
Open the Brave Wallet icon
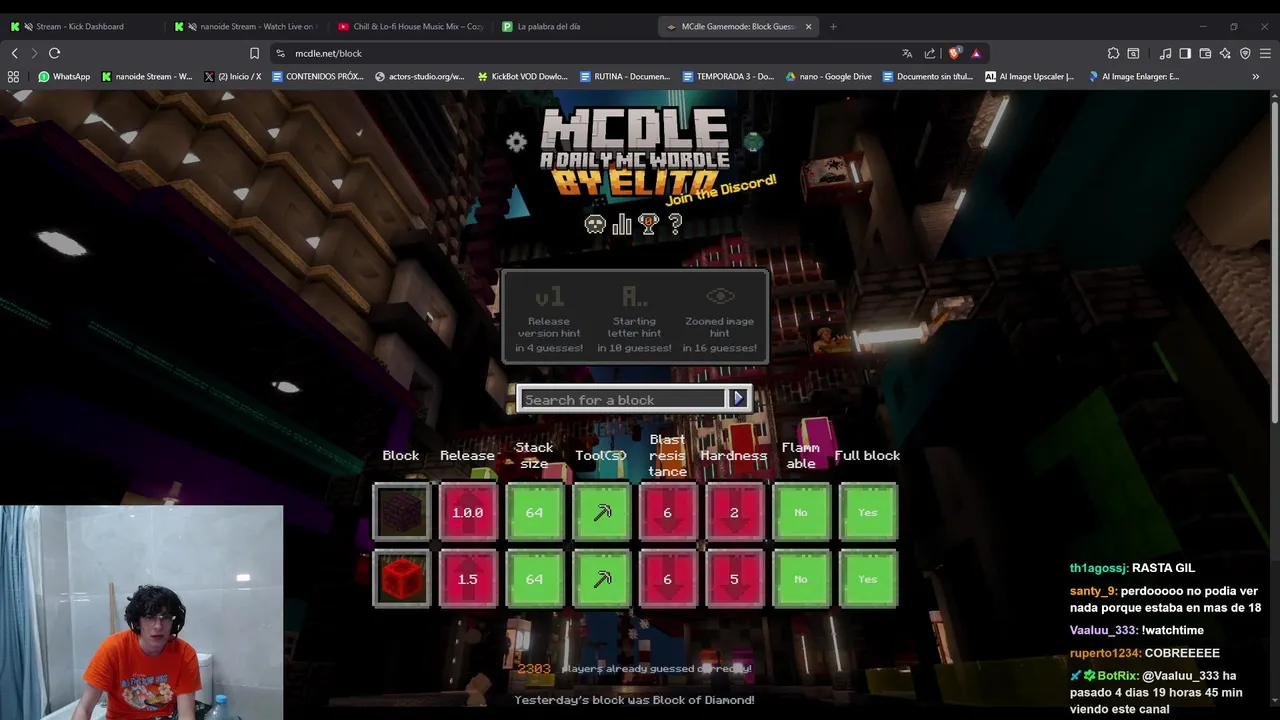point(1205,53)
